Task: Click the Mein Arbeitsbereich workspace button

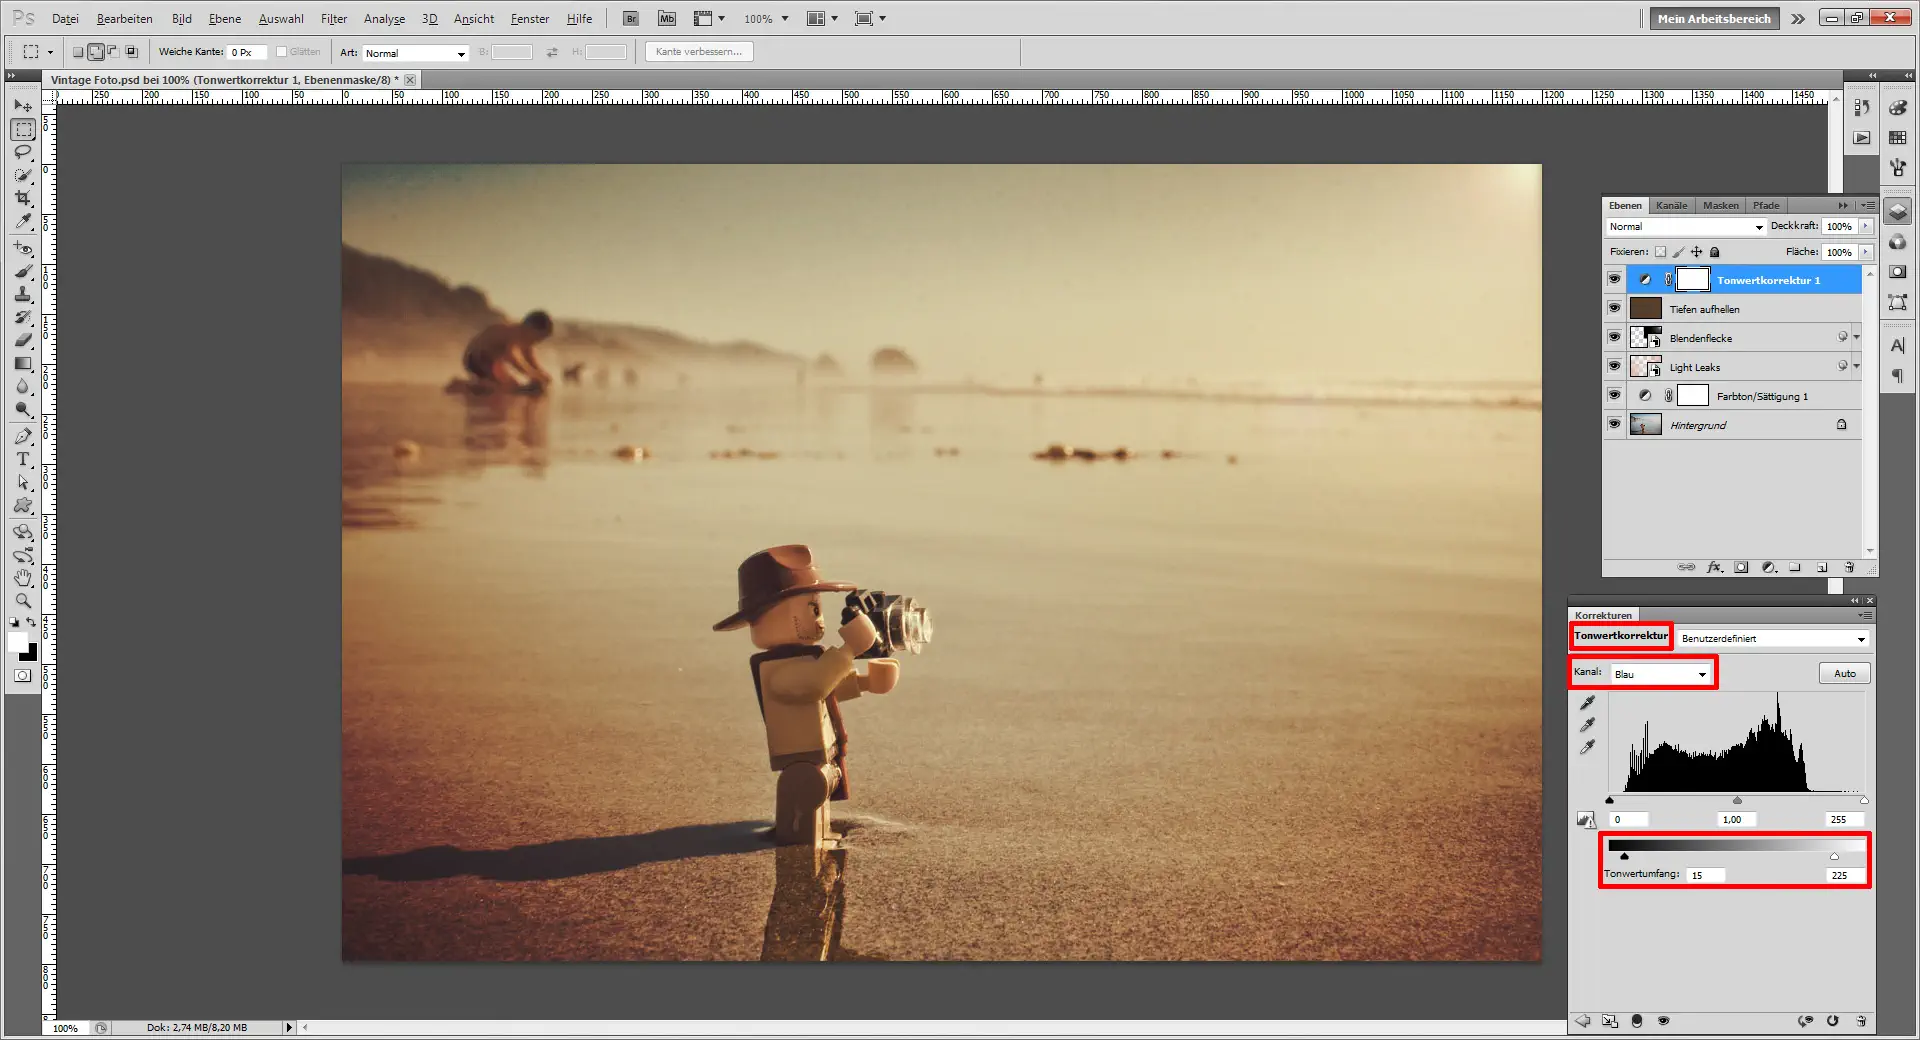Action: 1713,18
